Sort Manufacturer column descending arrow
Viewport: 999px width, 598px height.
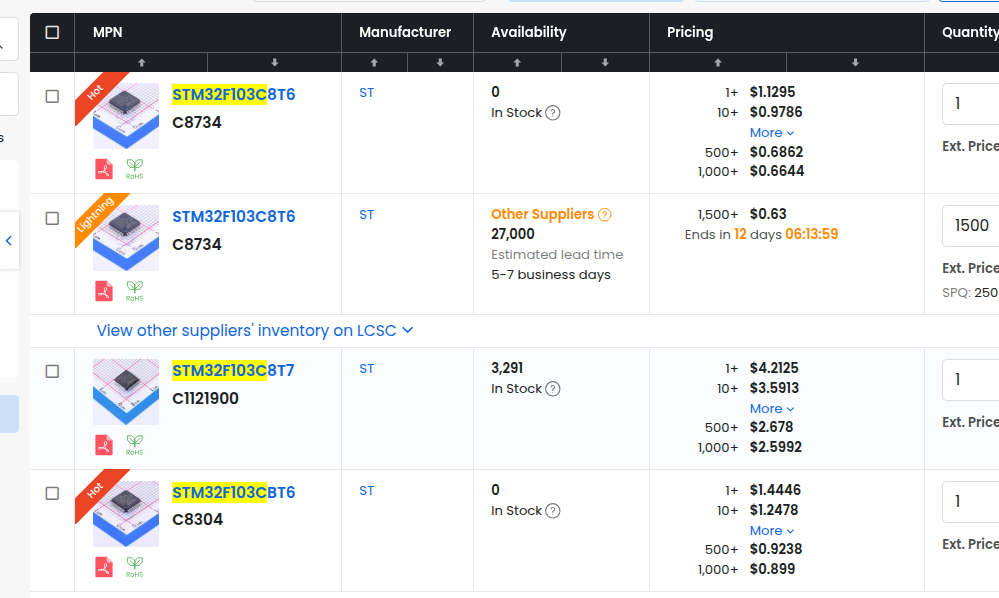pyautogui.click(x=440, y=62)
